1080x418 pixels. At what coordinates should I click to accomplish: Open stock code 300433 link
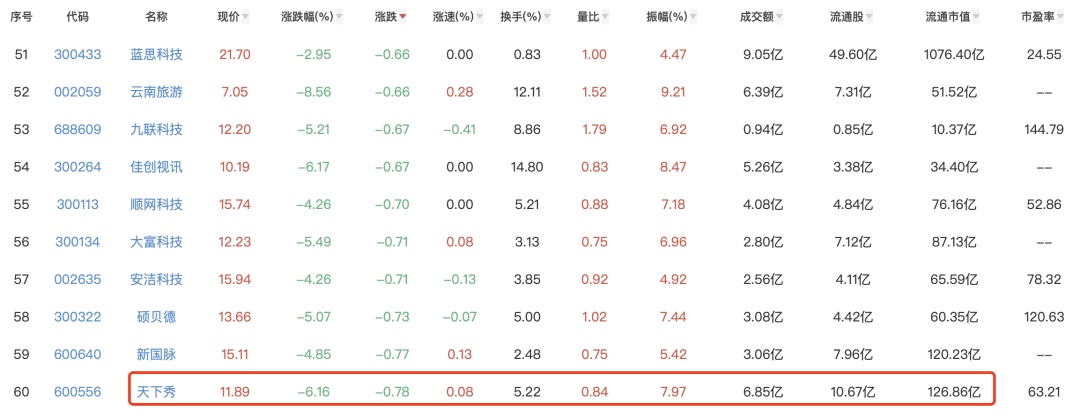pyautogui.click(x=77, y=54)
